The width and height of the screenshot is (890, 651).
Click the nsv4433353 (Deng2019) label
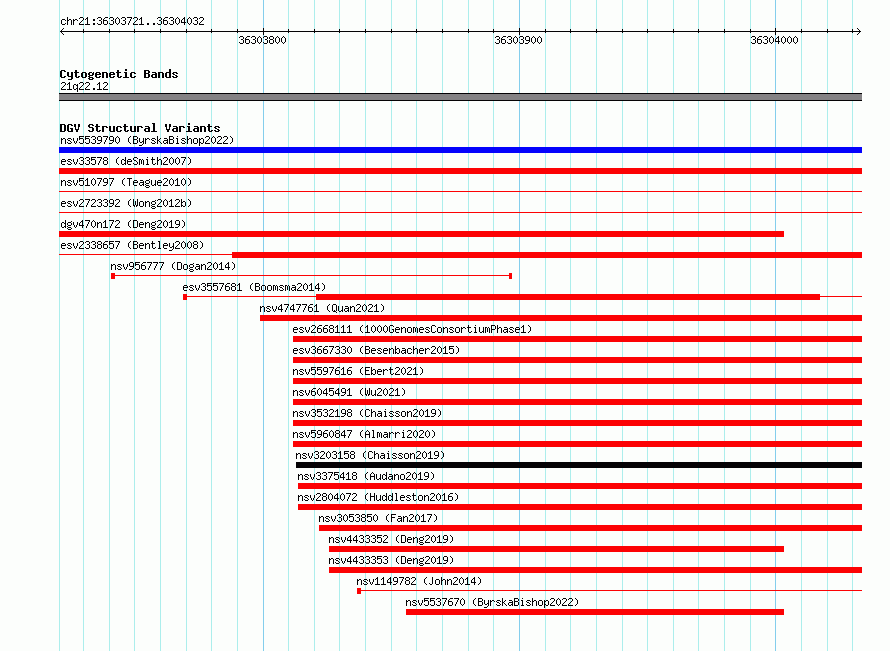click(391, 560)
